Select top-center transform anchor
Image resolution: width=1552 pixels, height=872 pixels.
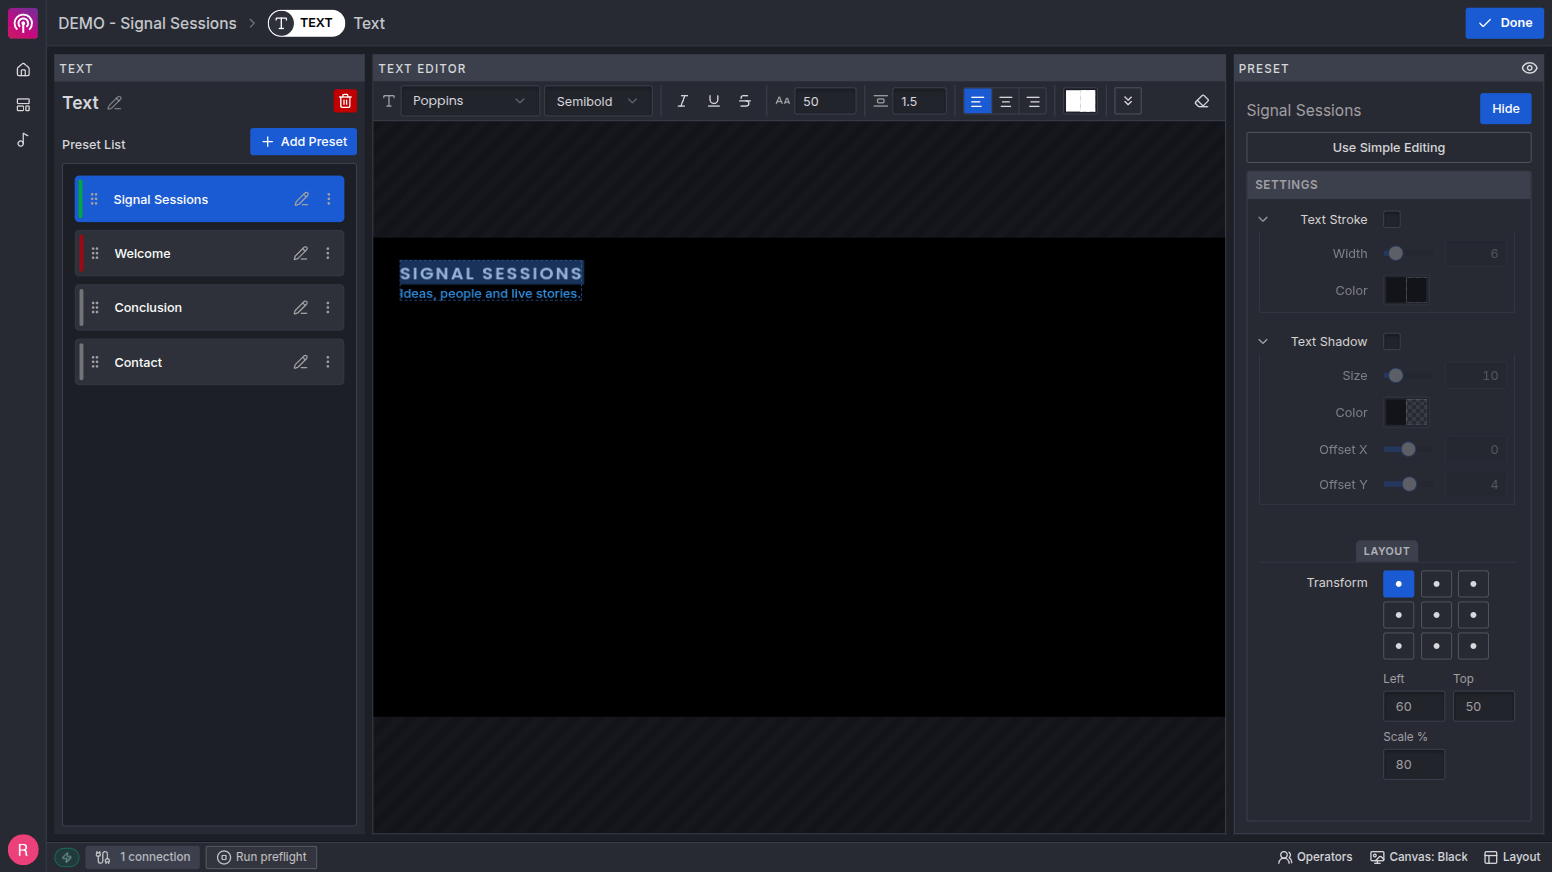(x=1436, y=584)
